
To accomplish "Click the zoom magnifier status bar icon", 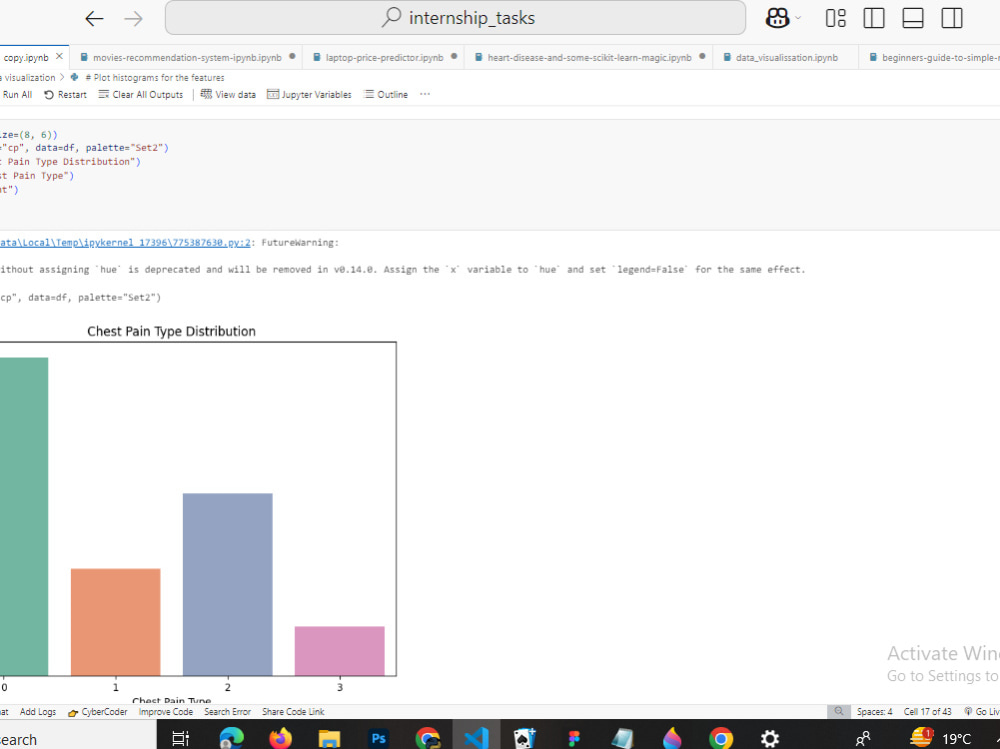I will (x=839, y=711).
